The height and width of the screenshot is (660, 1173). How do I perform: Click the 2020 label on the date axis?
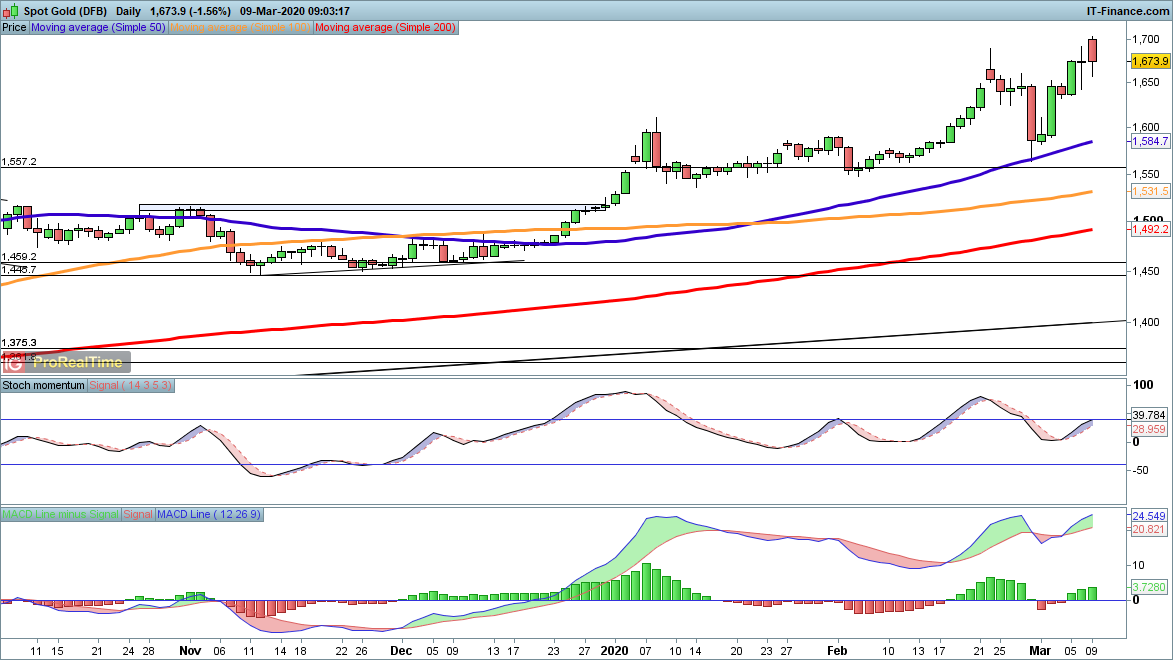(615, 651)
